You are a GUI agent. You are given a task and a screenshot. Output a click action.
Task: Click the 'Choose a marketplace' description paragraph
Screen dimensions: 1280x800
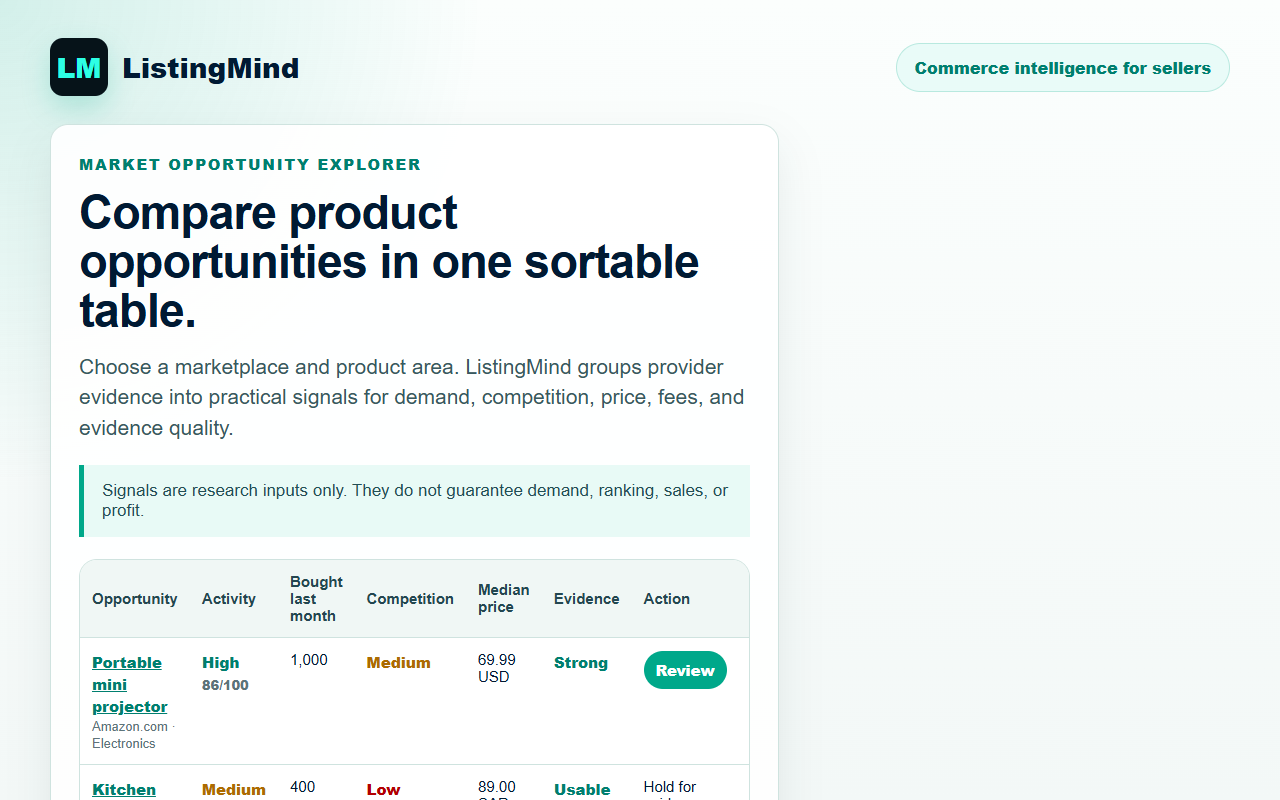[412, 397]
